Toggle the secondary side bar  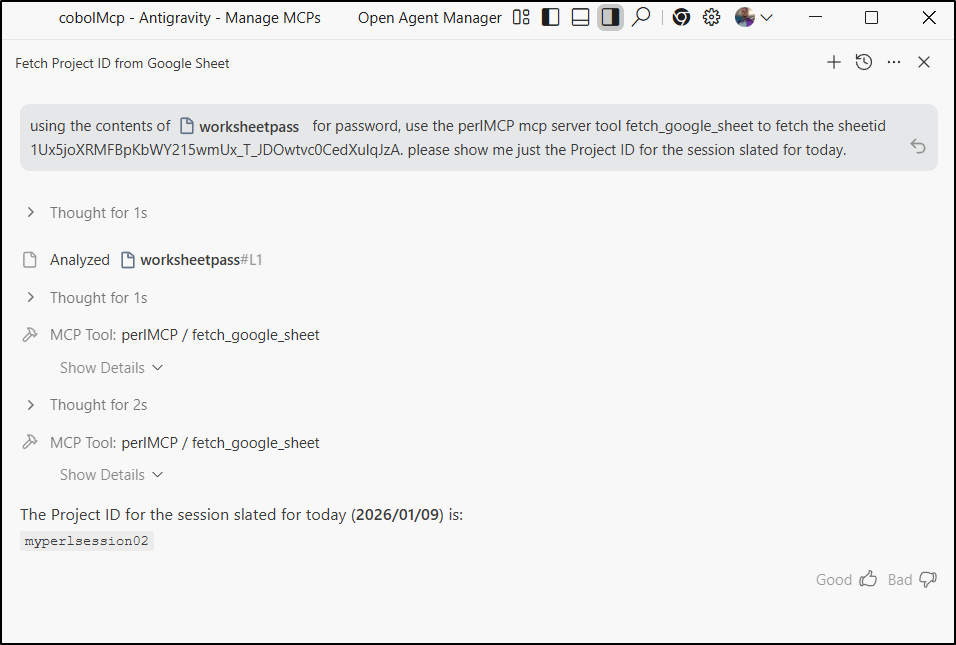(x=610, y=17)
